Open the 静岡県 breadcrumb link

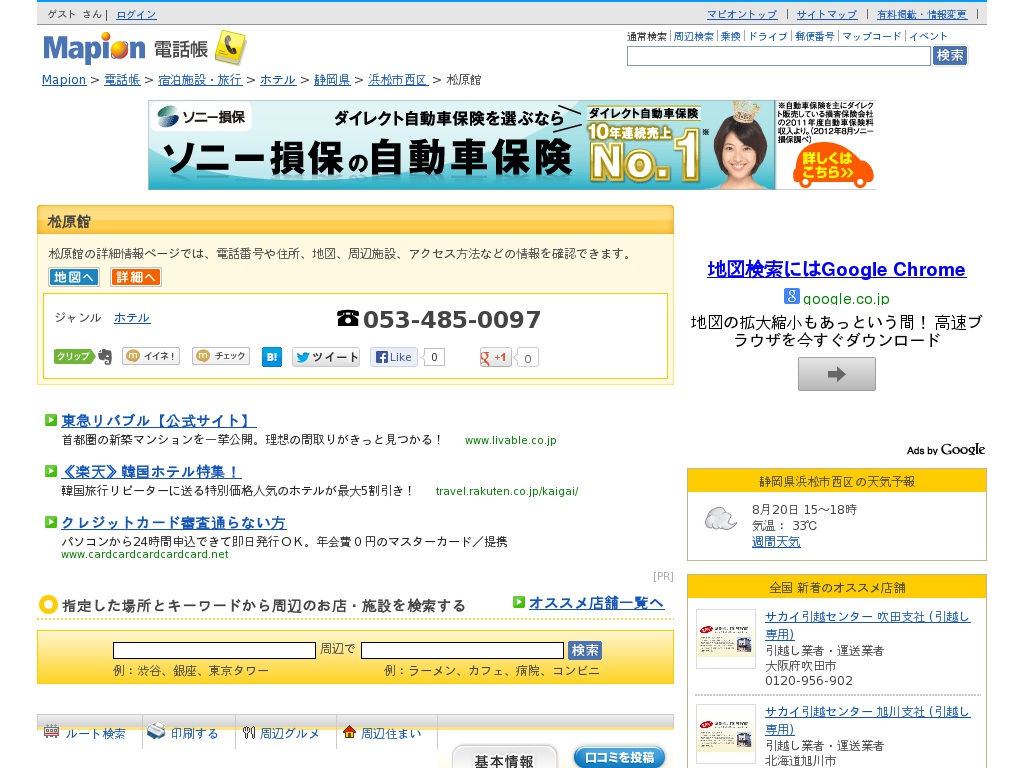(332, 80)
